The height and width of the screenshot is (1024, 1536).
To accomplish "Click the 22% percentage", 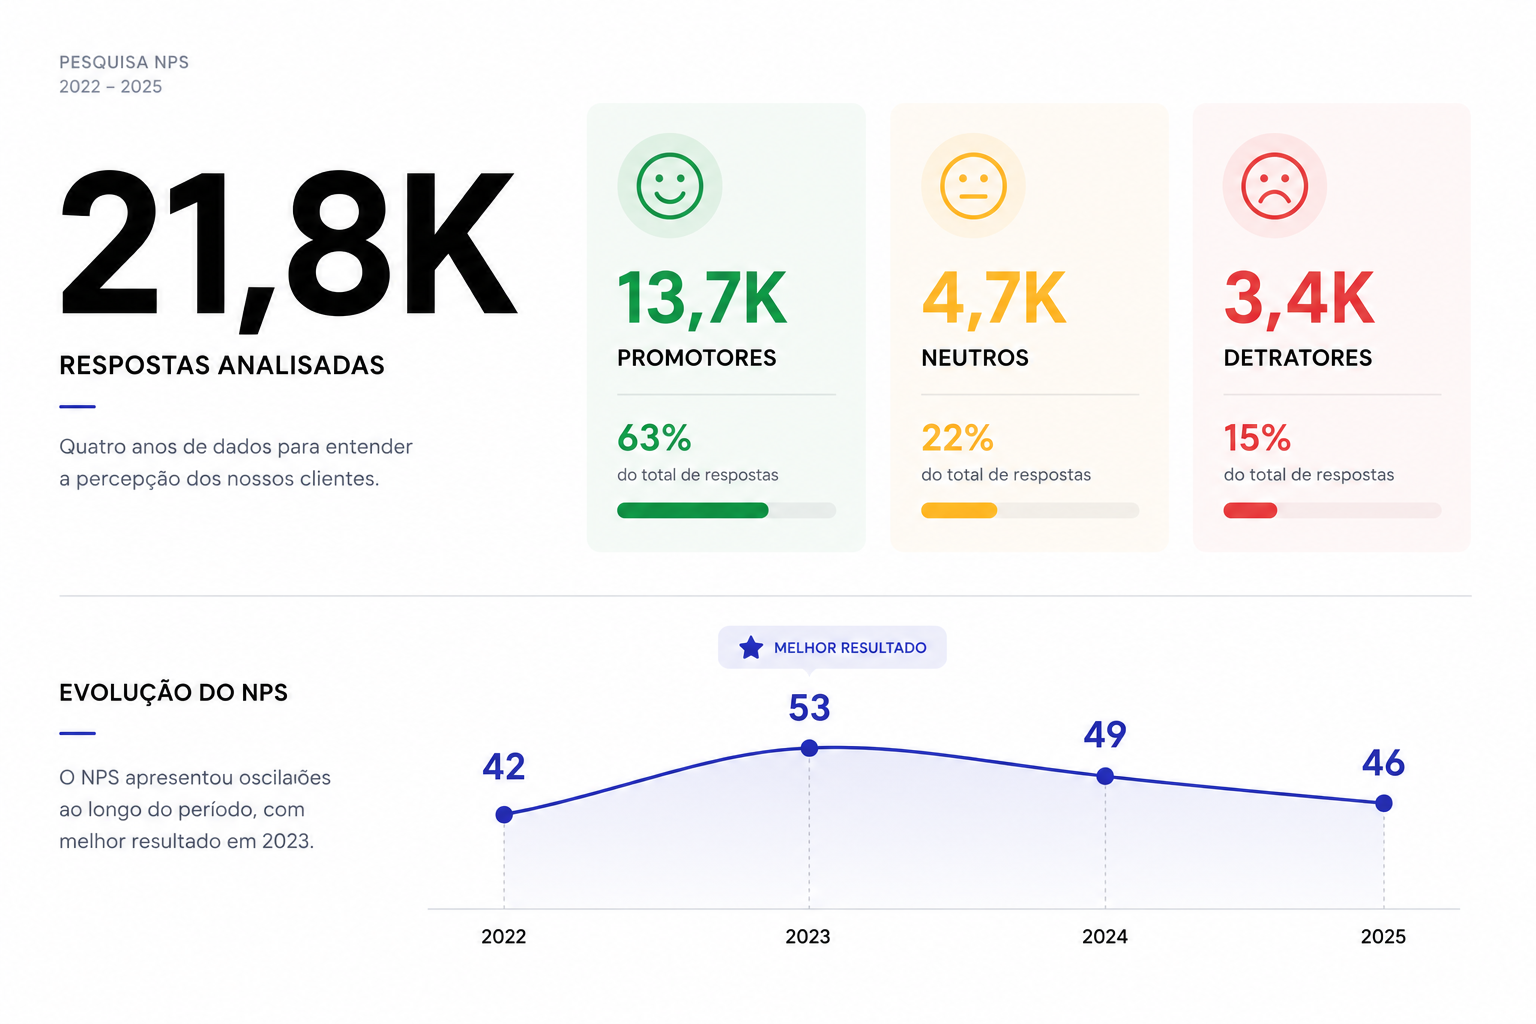I will (x=957, y=438).
